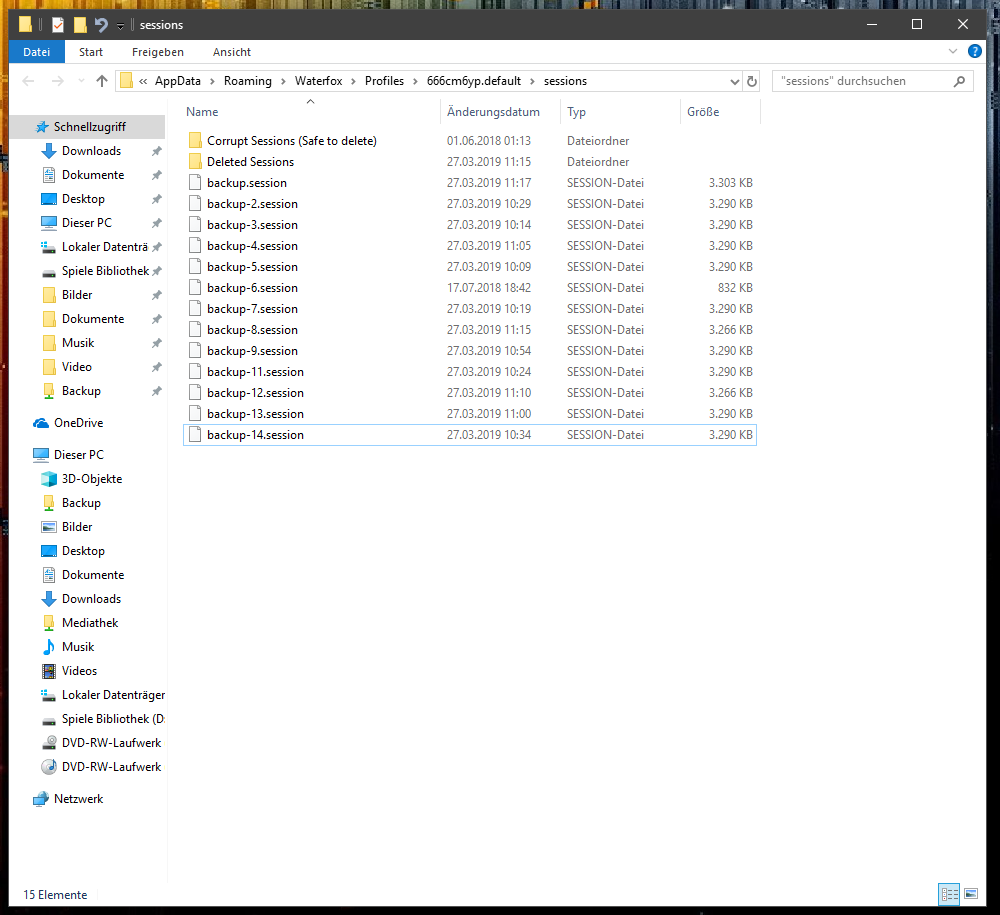Open Videos under Dieser PC
Screen dimensions: 1000x915
pyautogui.click(x=79, y=671)
